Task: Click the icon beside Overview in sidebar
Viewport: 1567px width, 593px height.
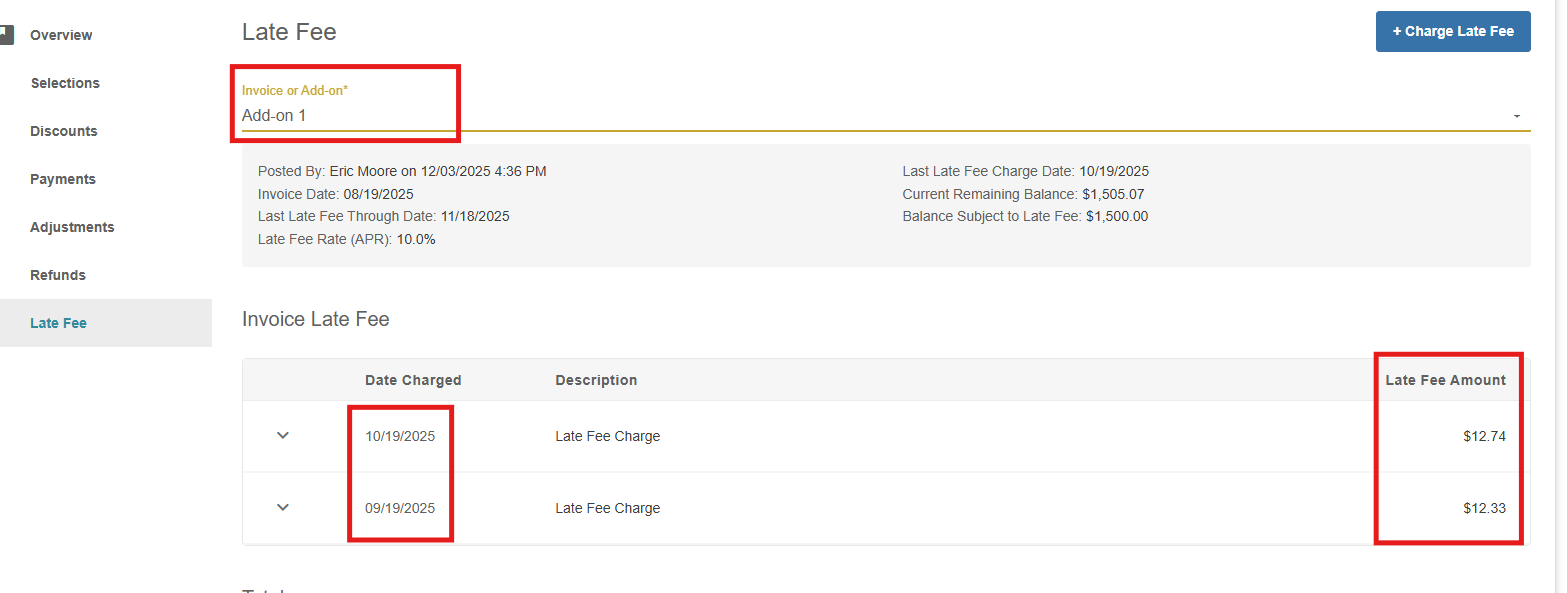Action: (x=6, y=35)
